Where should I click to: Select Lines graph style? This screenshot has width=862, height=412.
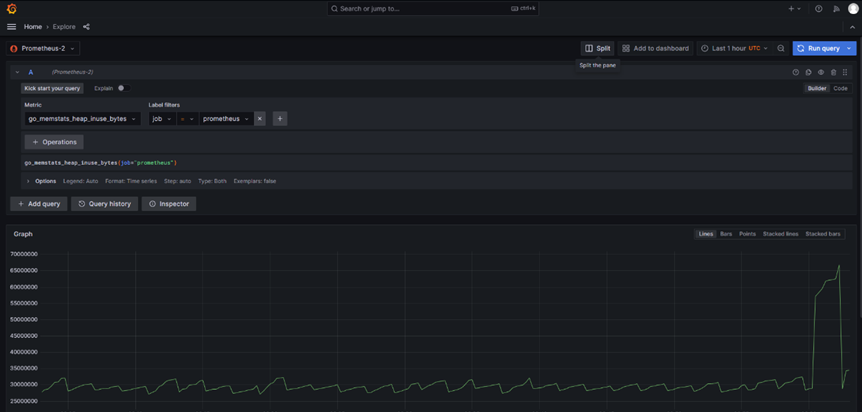coord(705,234)
